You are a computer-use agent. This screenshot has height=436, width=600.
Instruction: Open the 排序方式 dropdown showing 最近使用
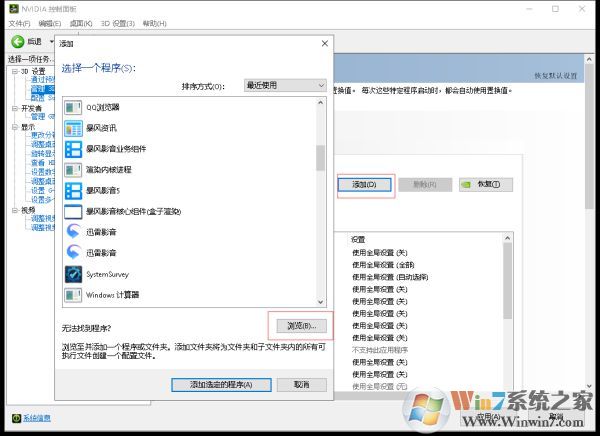click(285, 85)
